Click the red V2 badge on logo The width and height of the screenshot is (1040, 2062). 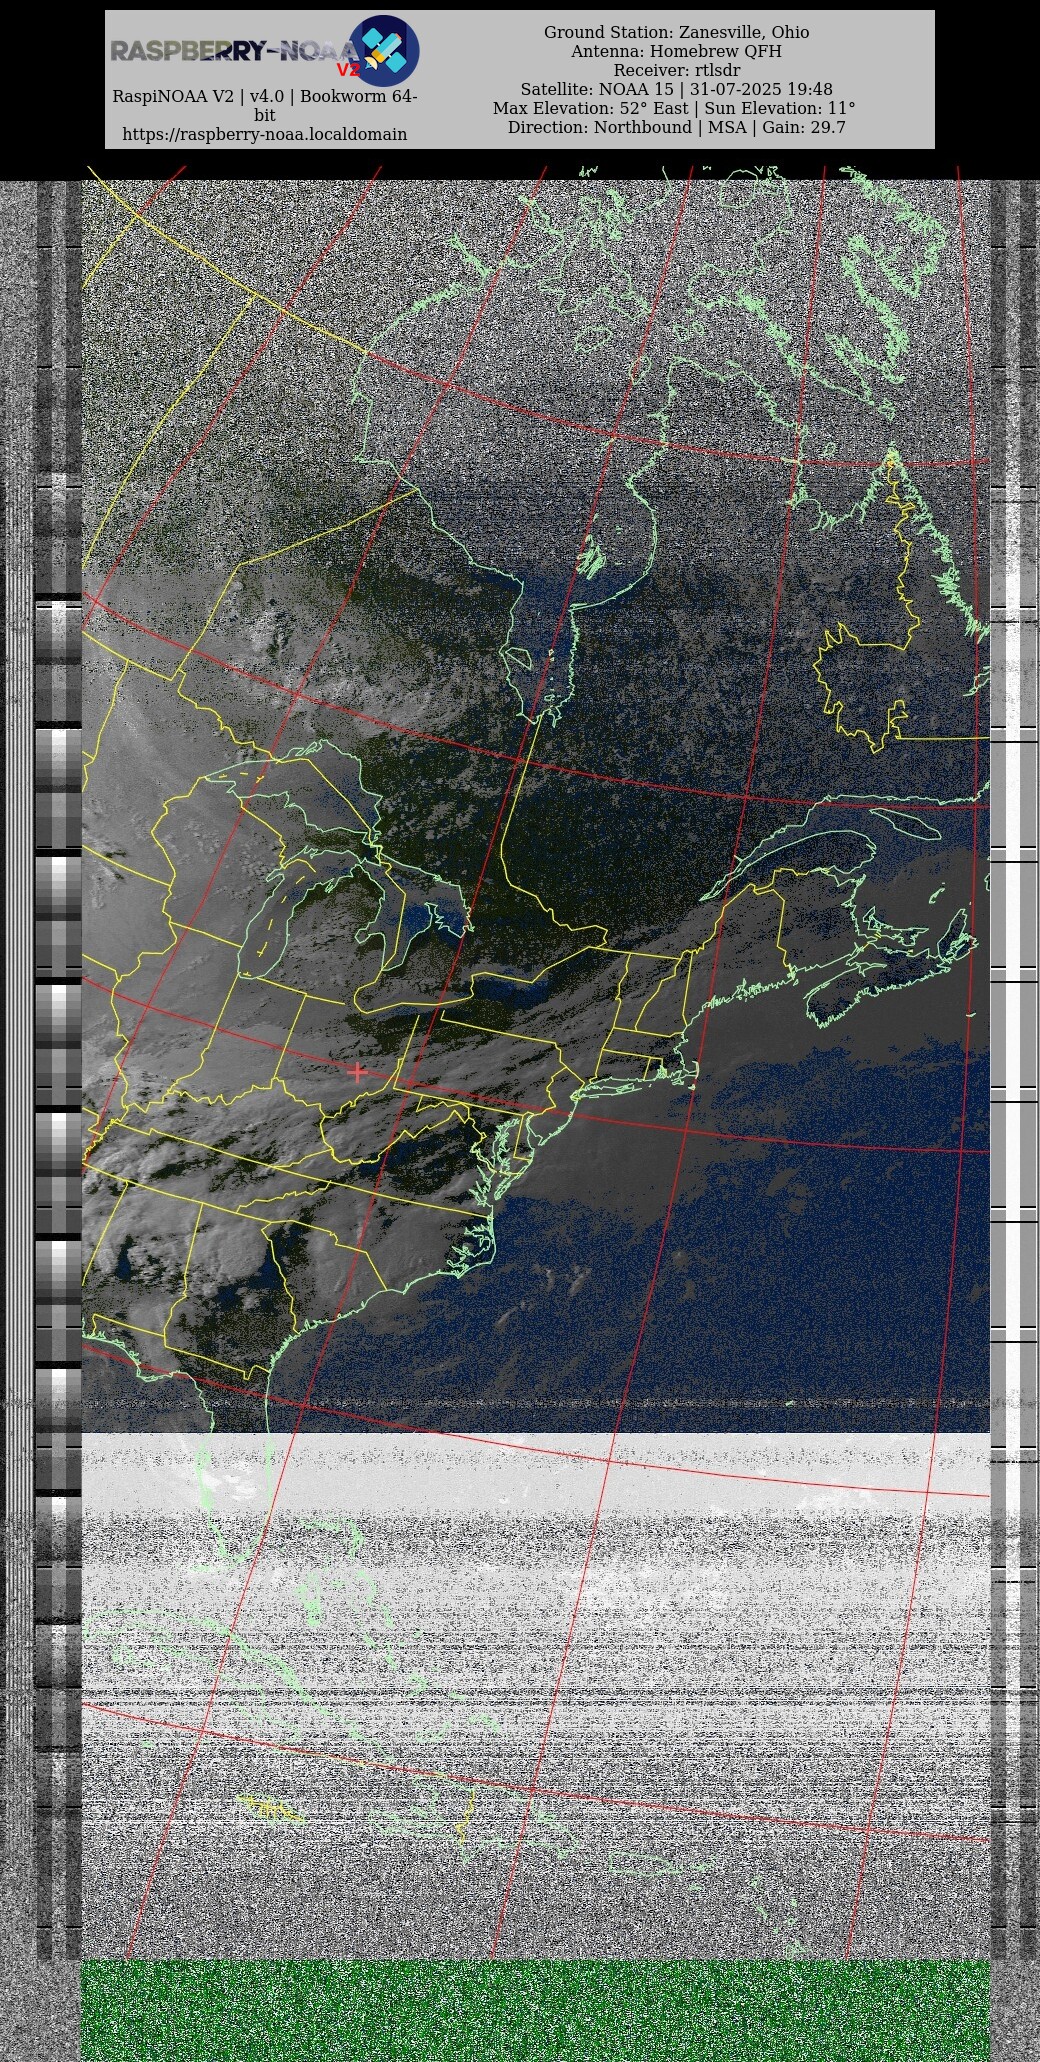click(347, 70)
